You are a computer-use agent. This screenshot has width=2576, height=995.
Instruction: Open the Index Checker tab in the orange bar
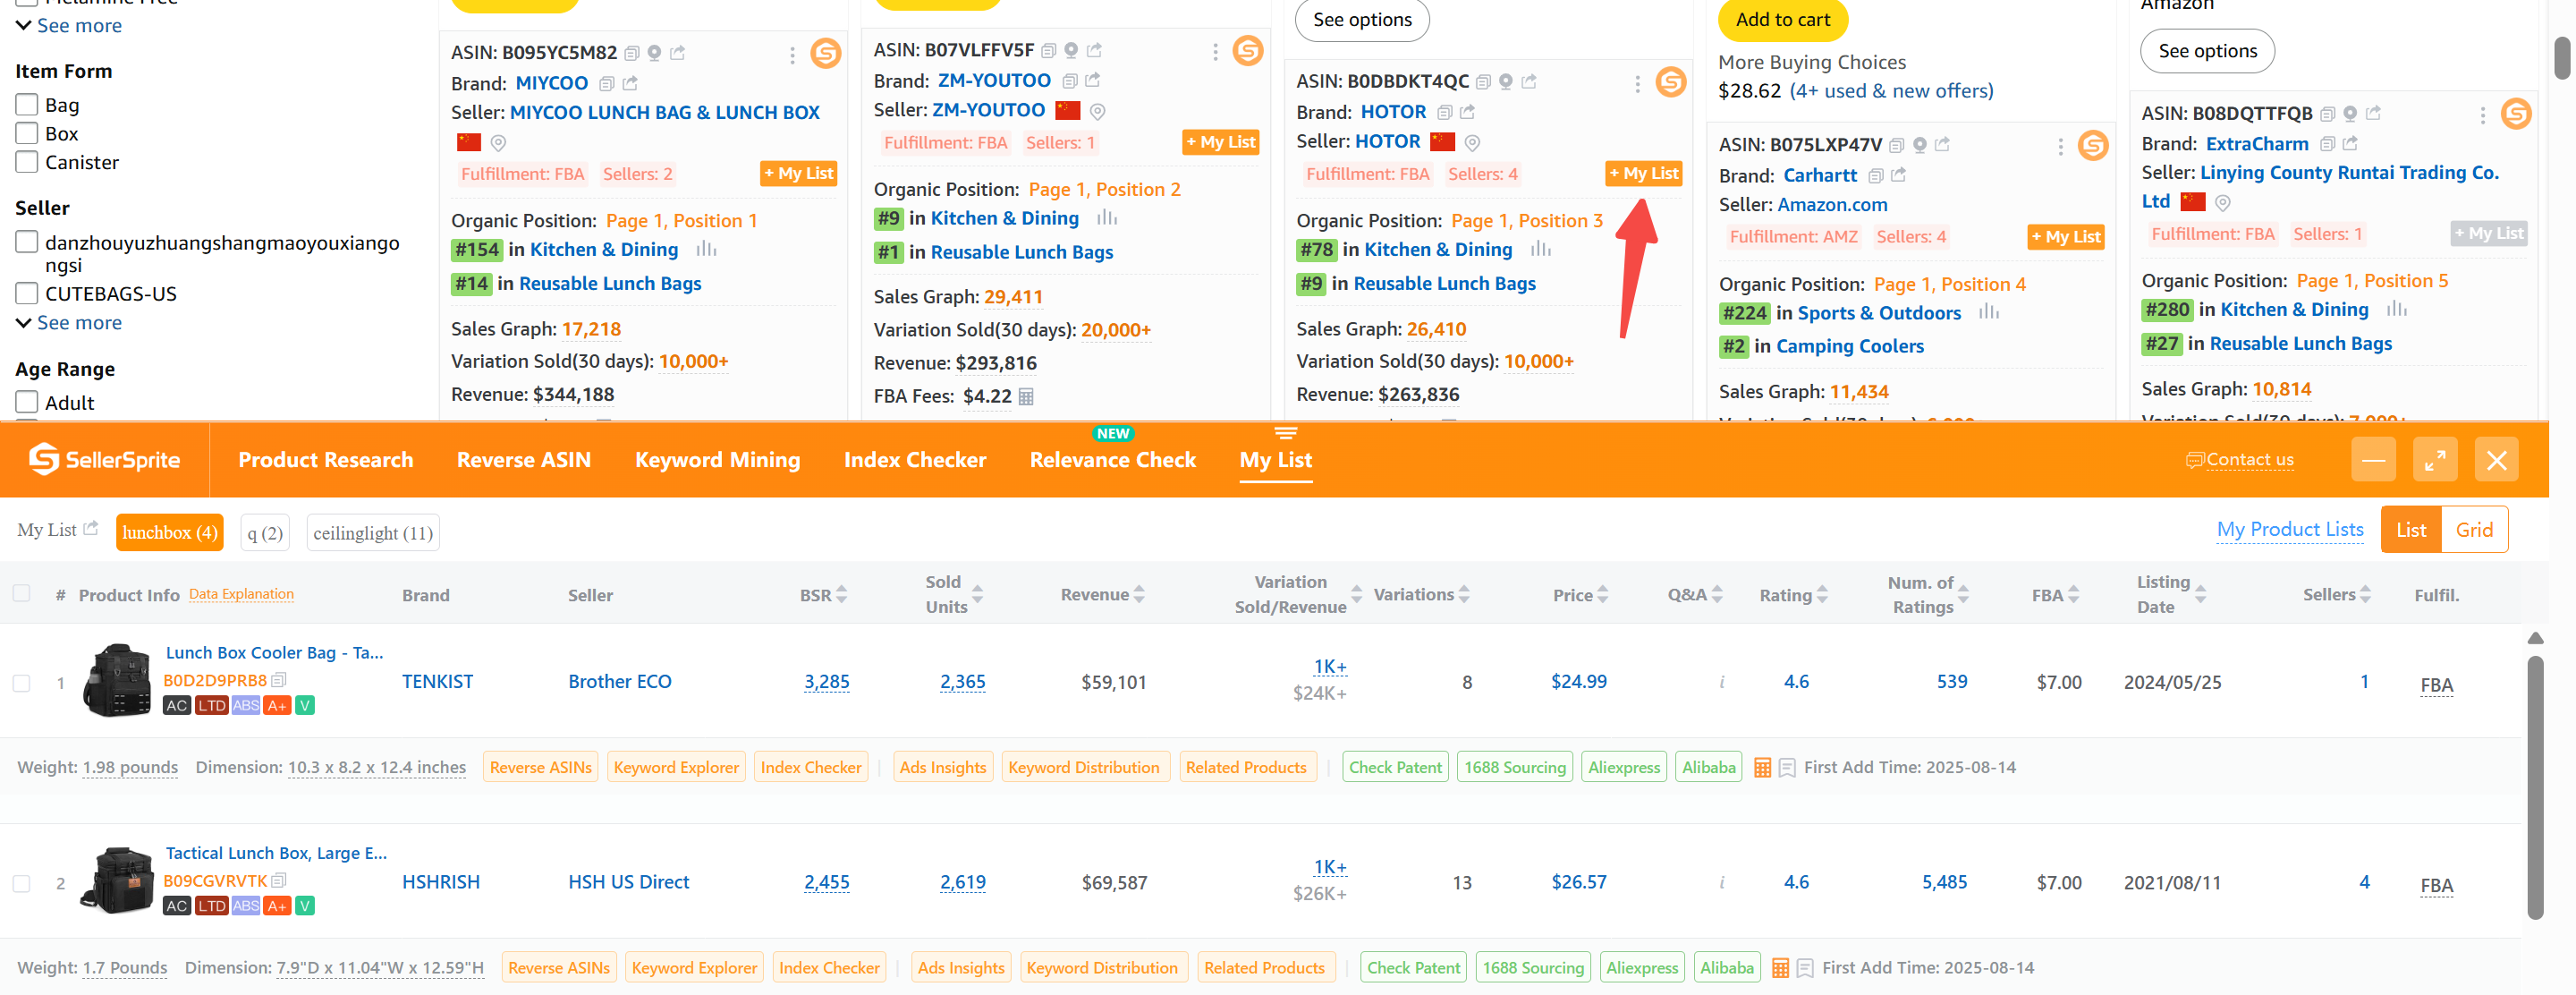pyautogui.click(x=915, y=460)
